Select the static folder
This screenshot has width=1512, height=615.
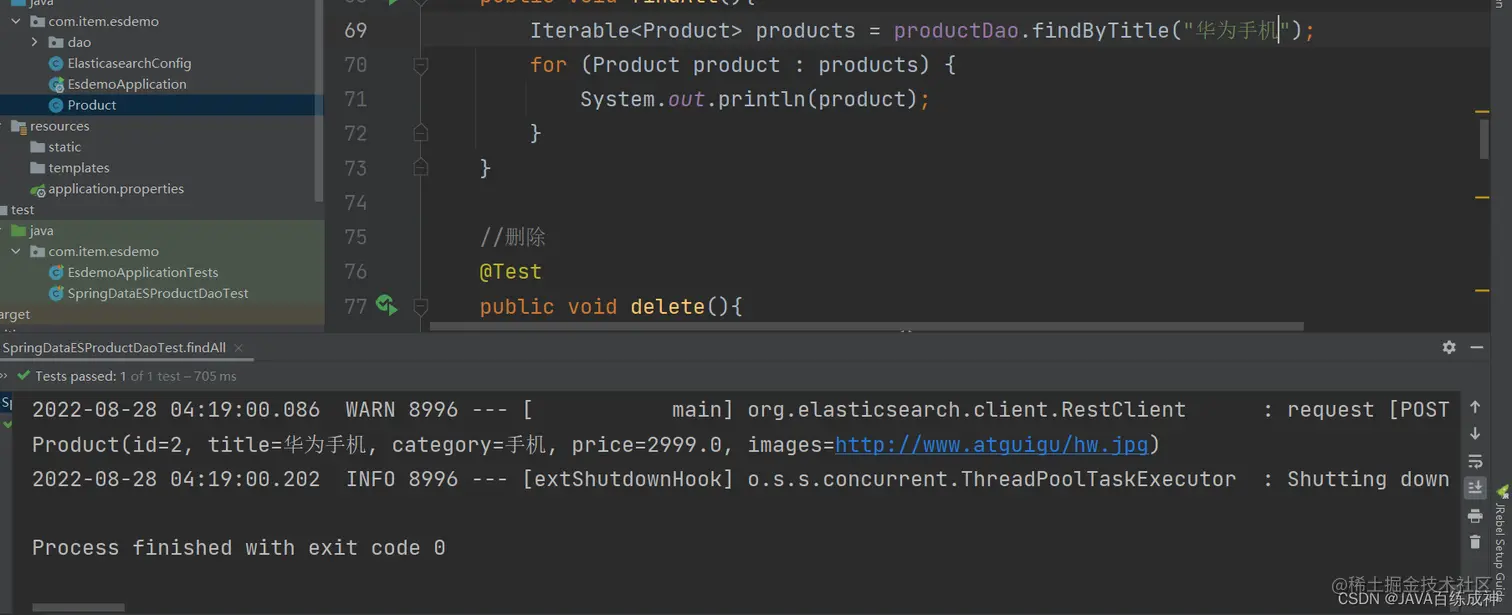click(64, 147)
